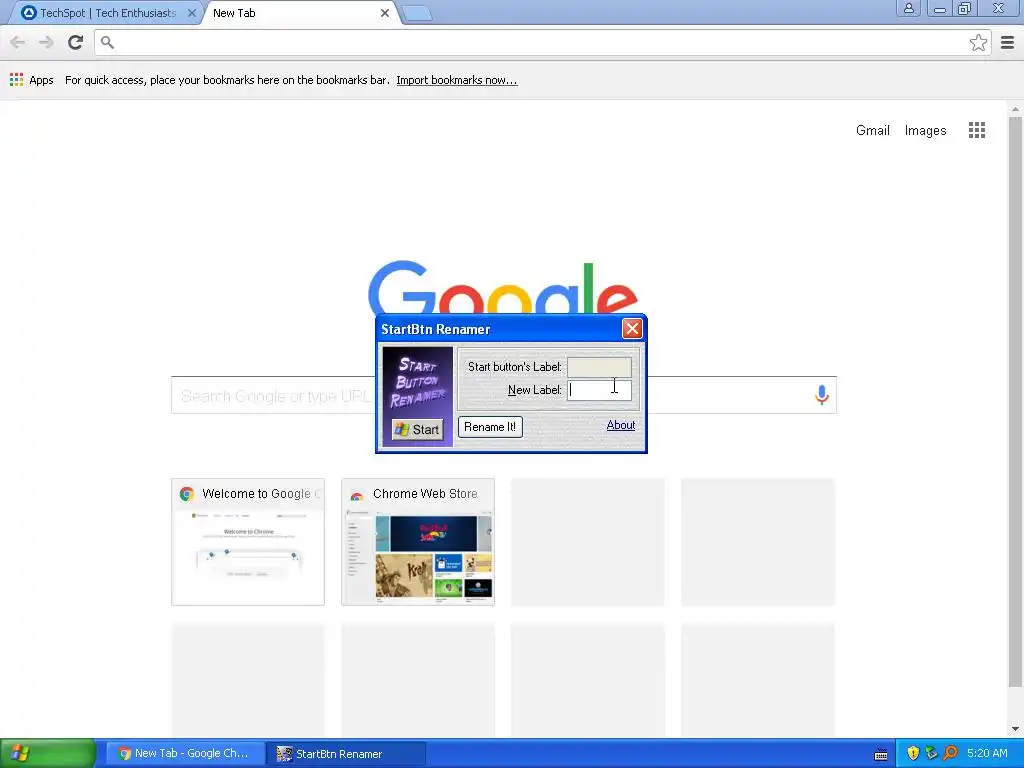Switch to the TechSpot tab
Viewport: 1024px width, 768px height.
(x=108, y=12)
